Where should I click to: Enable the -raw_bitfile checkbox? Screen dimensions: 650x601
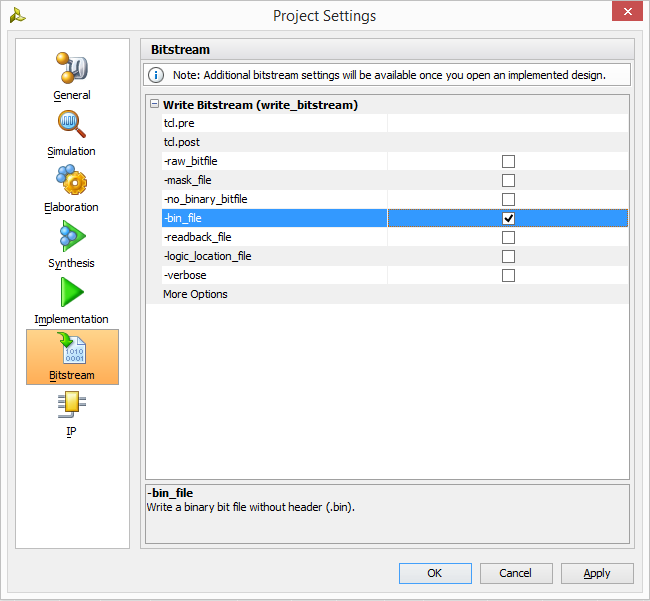(x=508, y=161)
